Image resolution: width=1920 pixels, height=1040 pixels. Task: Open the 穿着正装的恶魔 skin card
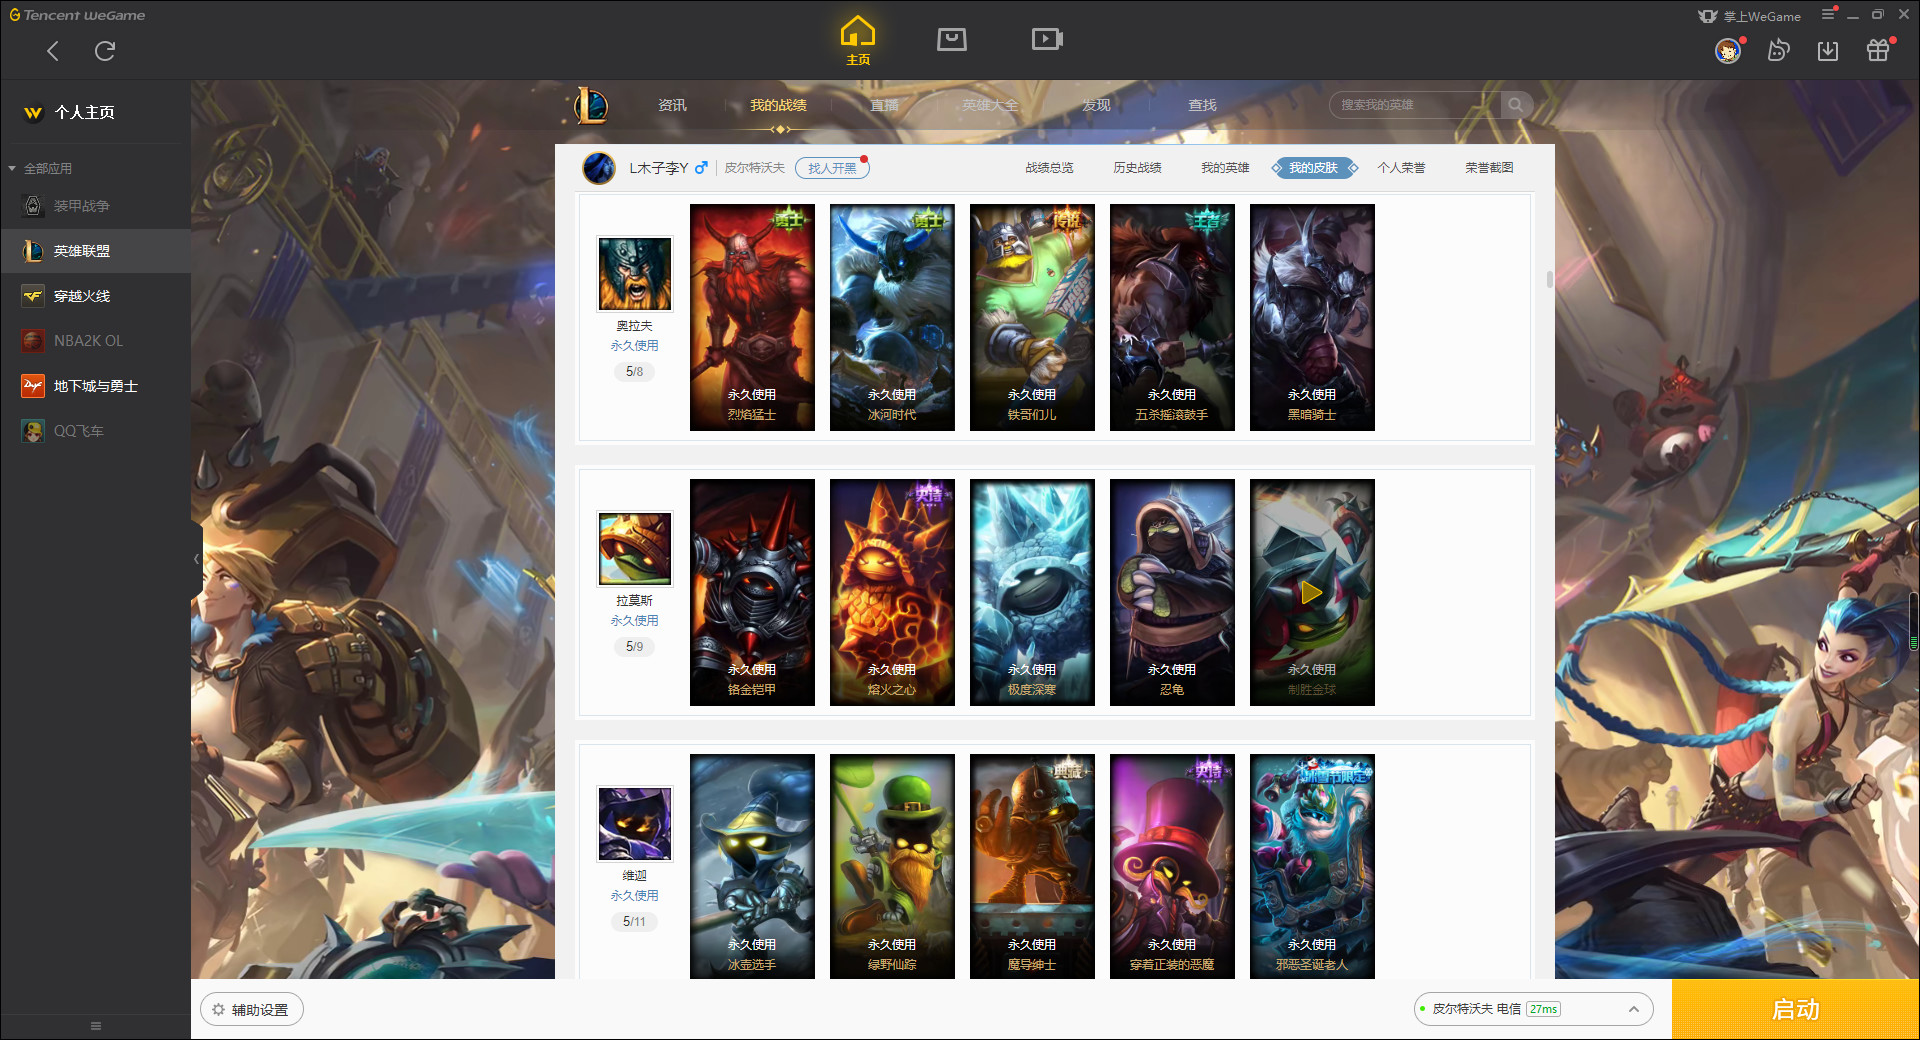click(x=1172, y=866)
